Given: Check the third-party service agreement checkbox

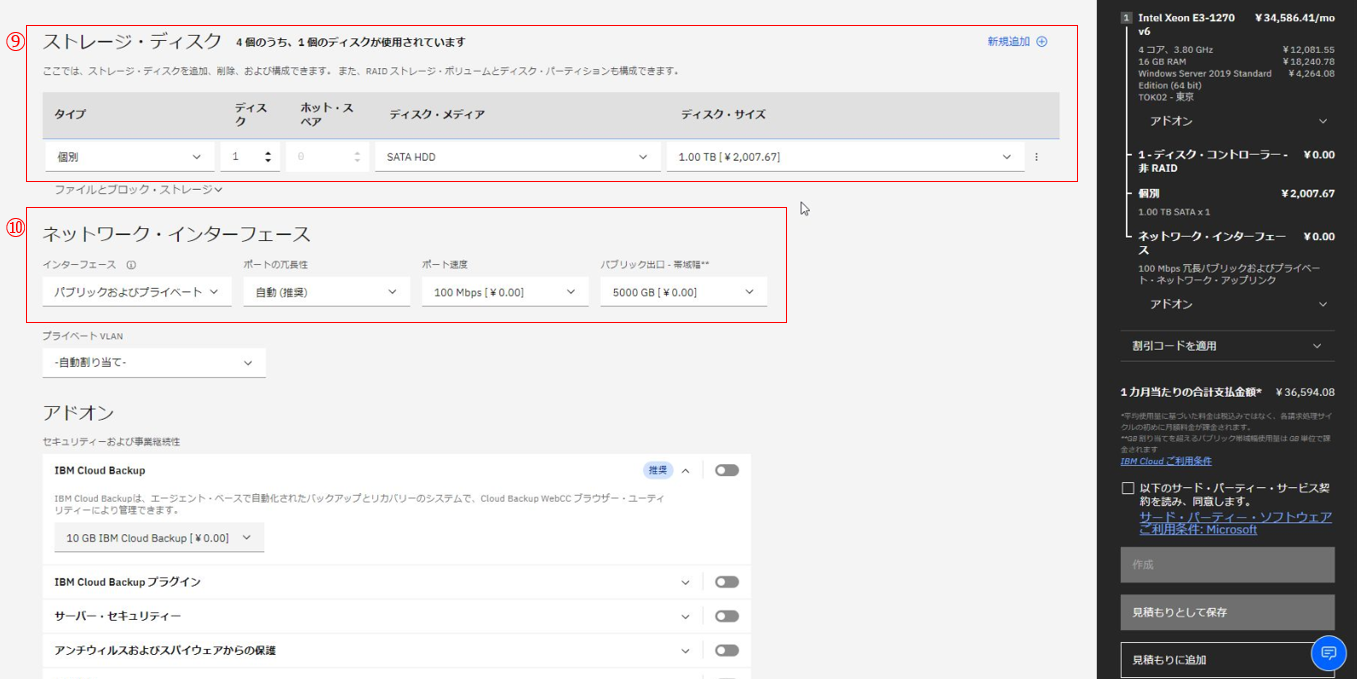Looking at the screenshot, I should coord(1128,488).
